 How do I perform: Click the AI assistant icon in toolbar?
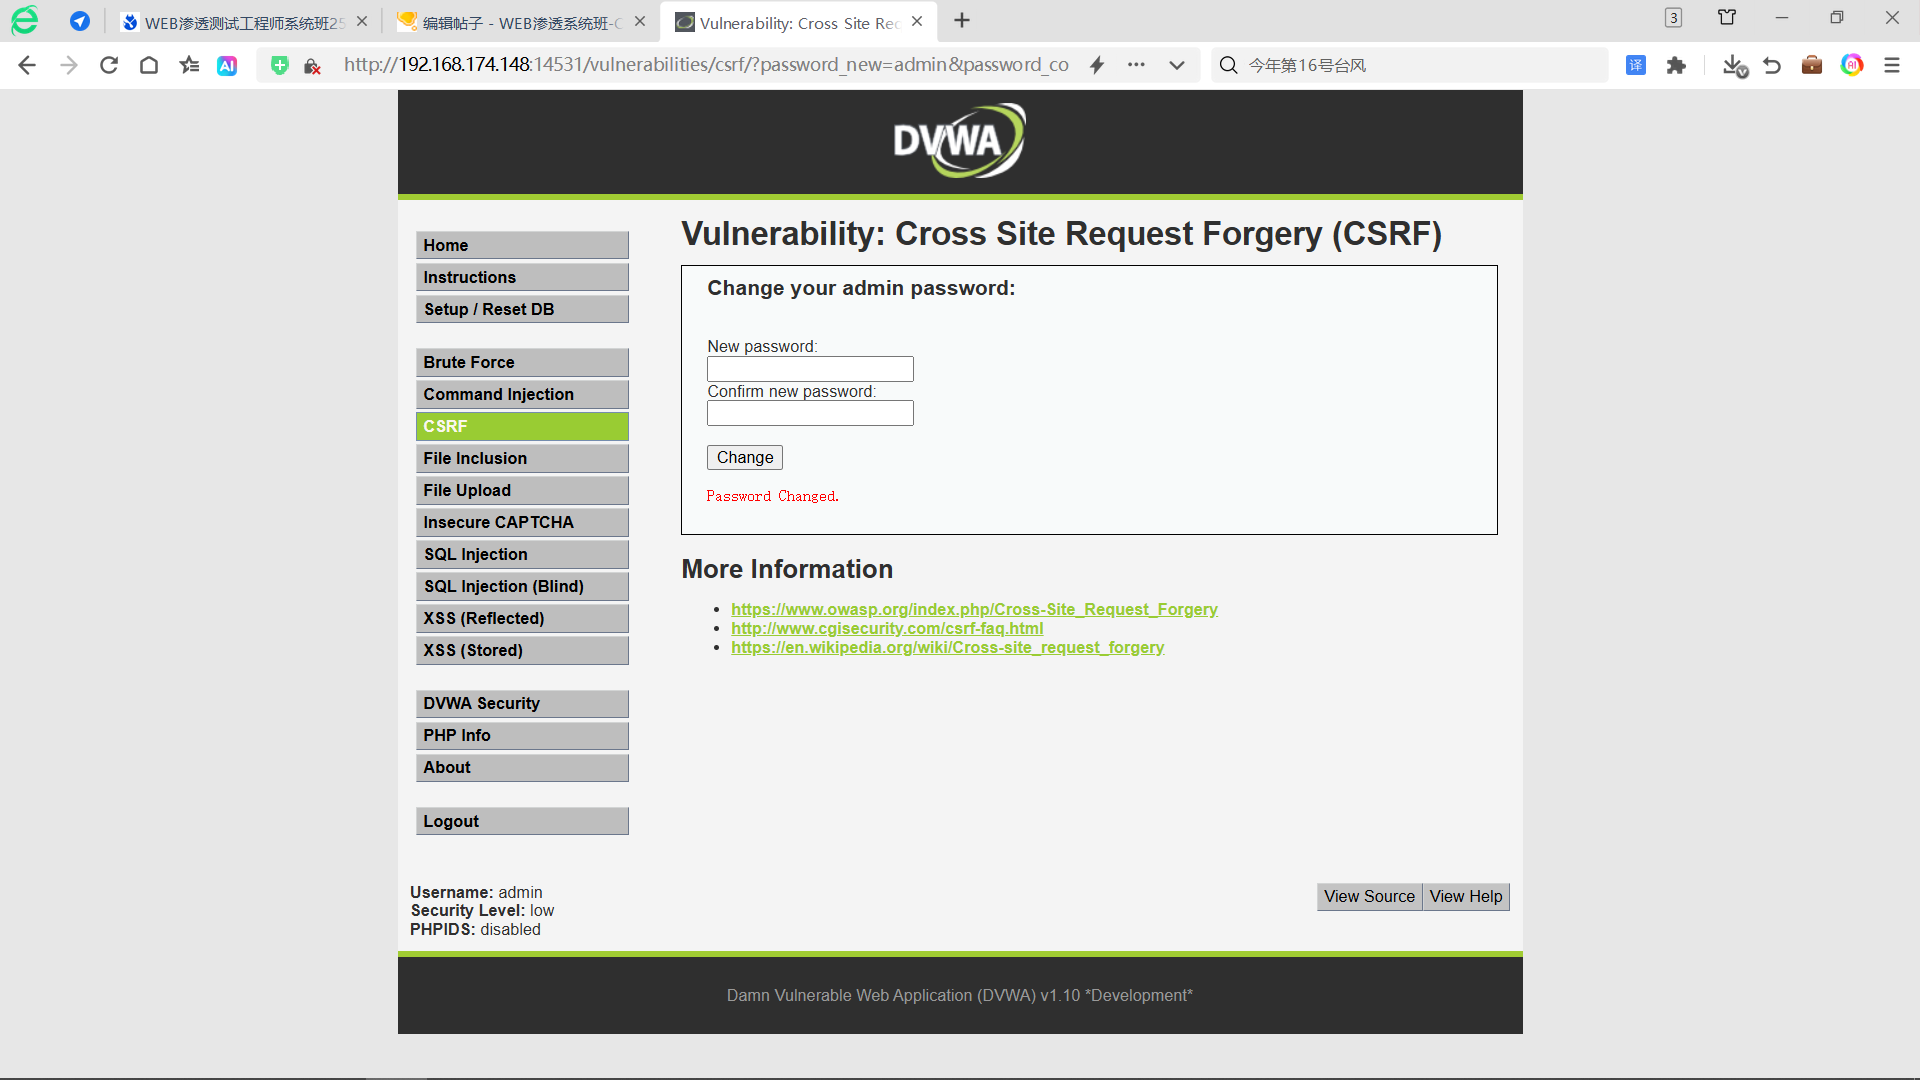(227, 65)
